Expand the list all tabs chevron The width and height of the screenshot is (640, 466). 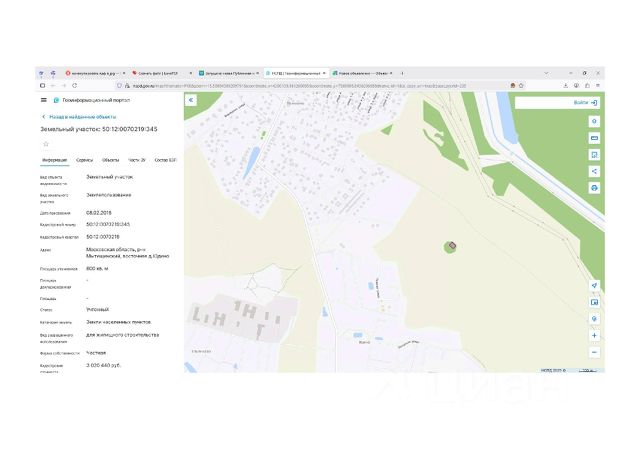(546, 73)
